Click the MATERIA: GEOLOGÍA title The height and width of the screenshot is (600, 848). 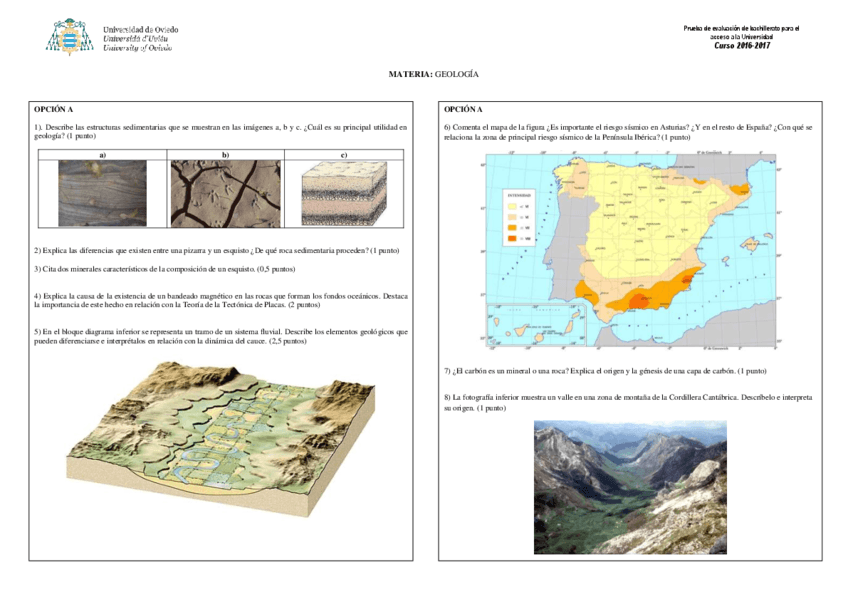433,72
